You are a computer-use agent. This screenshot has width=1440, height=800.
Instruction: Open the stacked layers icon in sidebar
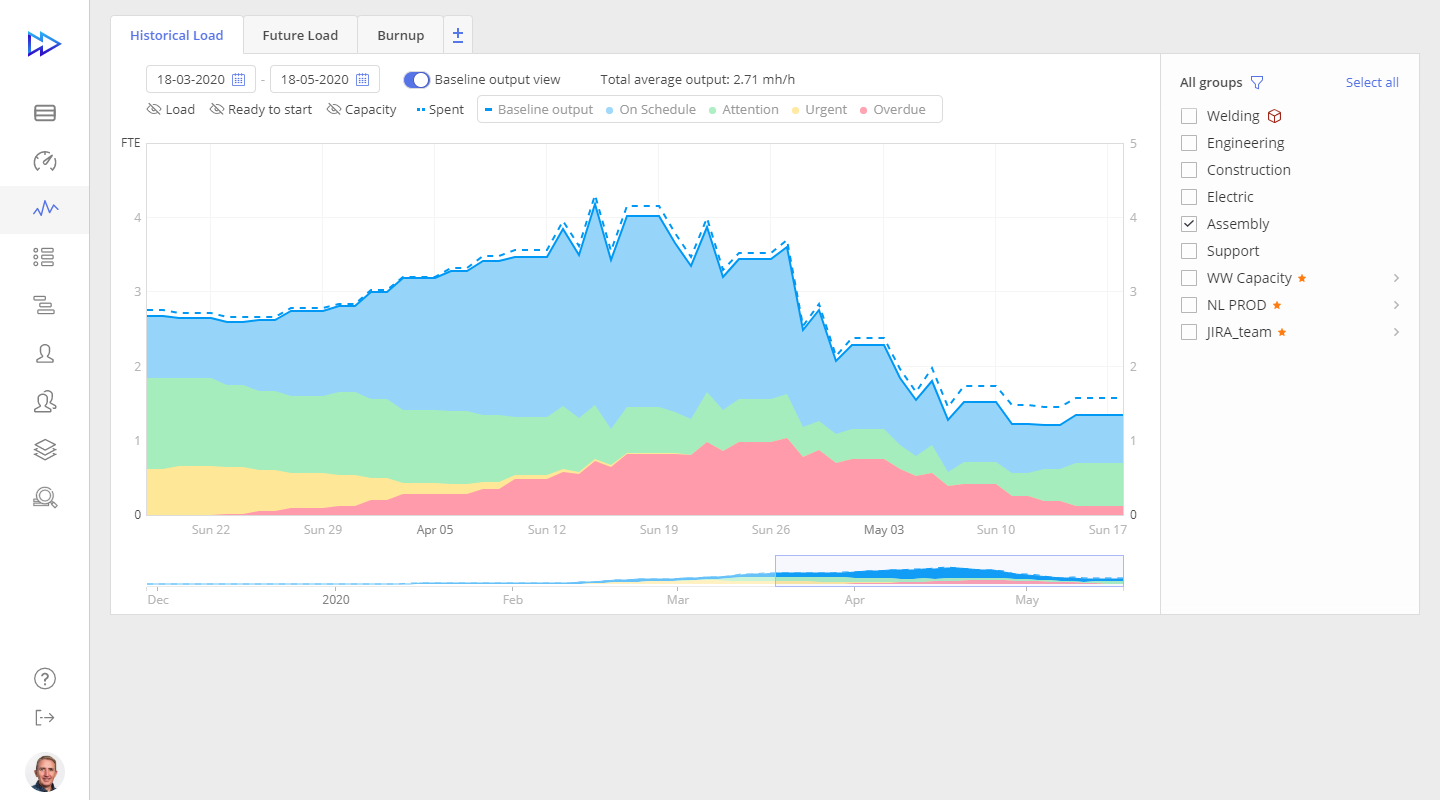[x=45, y=450]
